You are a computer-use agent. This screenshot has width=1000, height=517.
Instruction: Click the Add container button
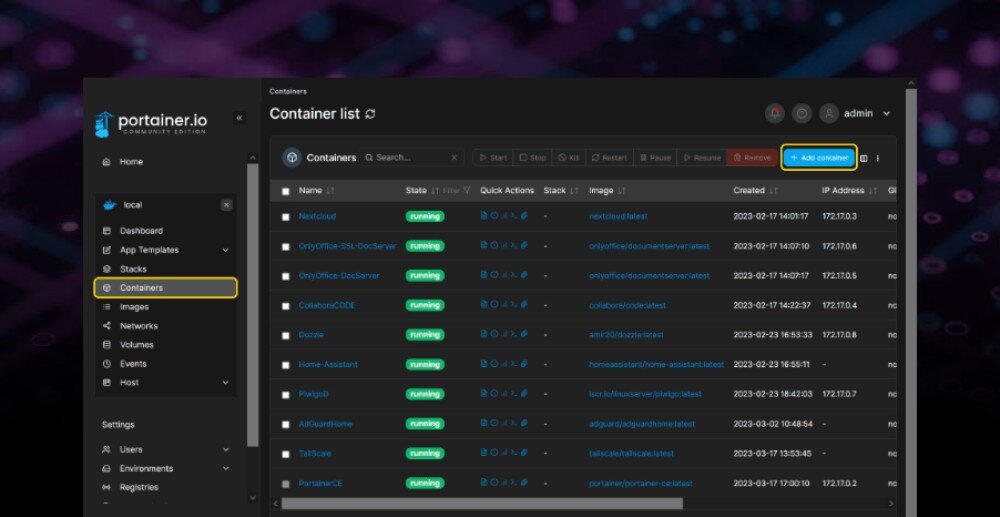819,157
